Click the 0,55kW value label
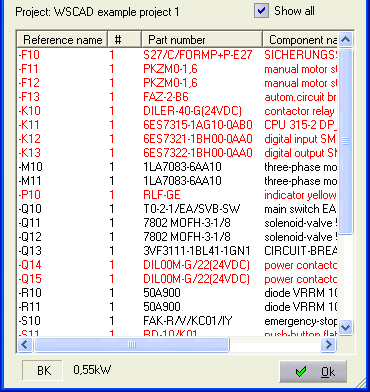This screenshot has height=392, width=370. point(92,370)
